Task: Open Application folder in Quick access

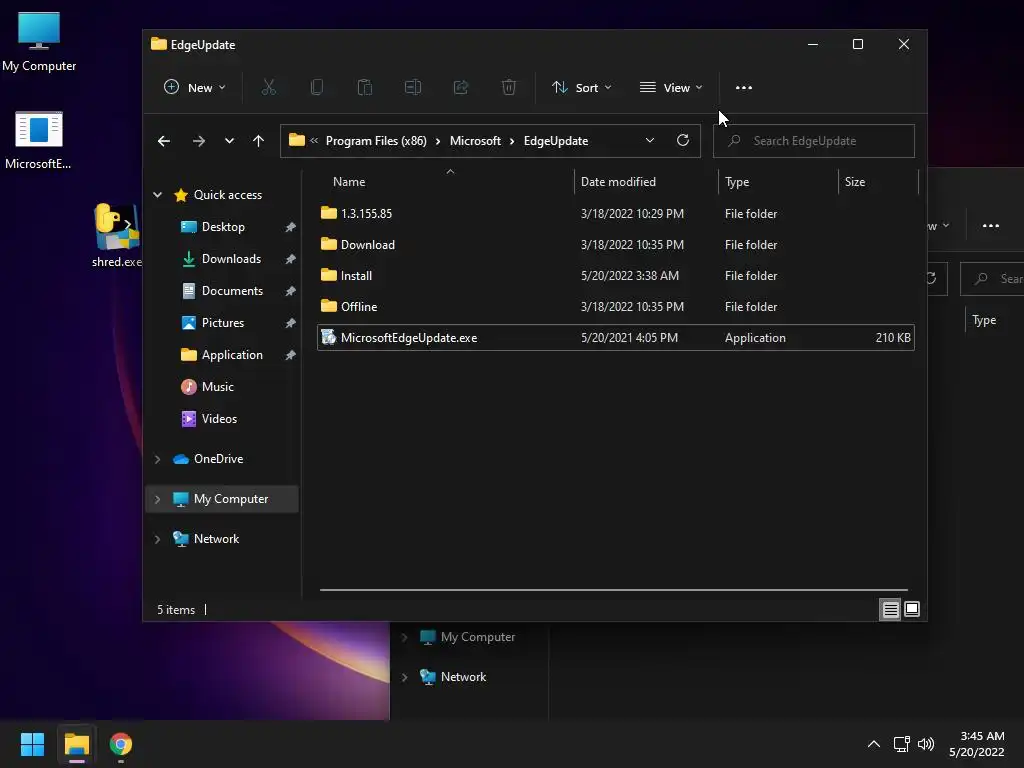Action: [231, 355]
